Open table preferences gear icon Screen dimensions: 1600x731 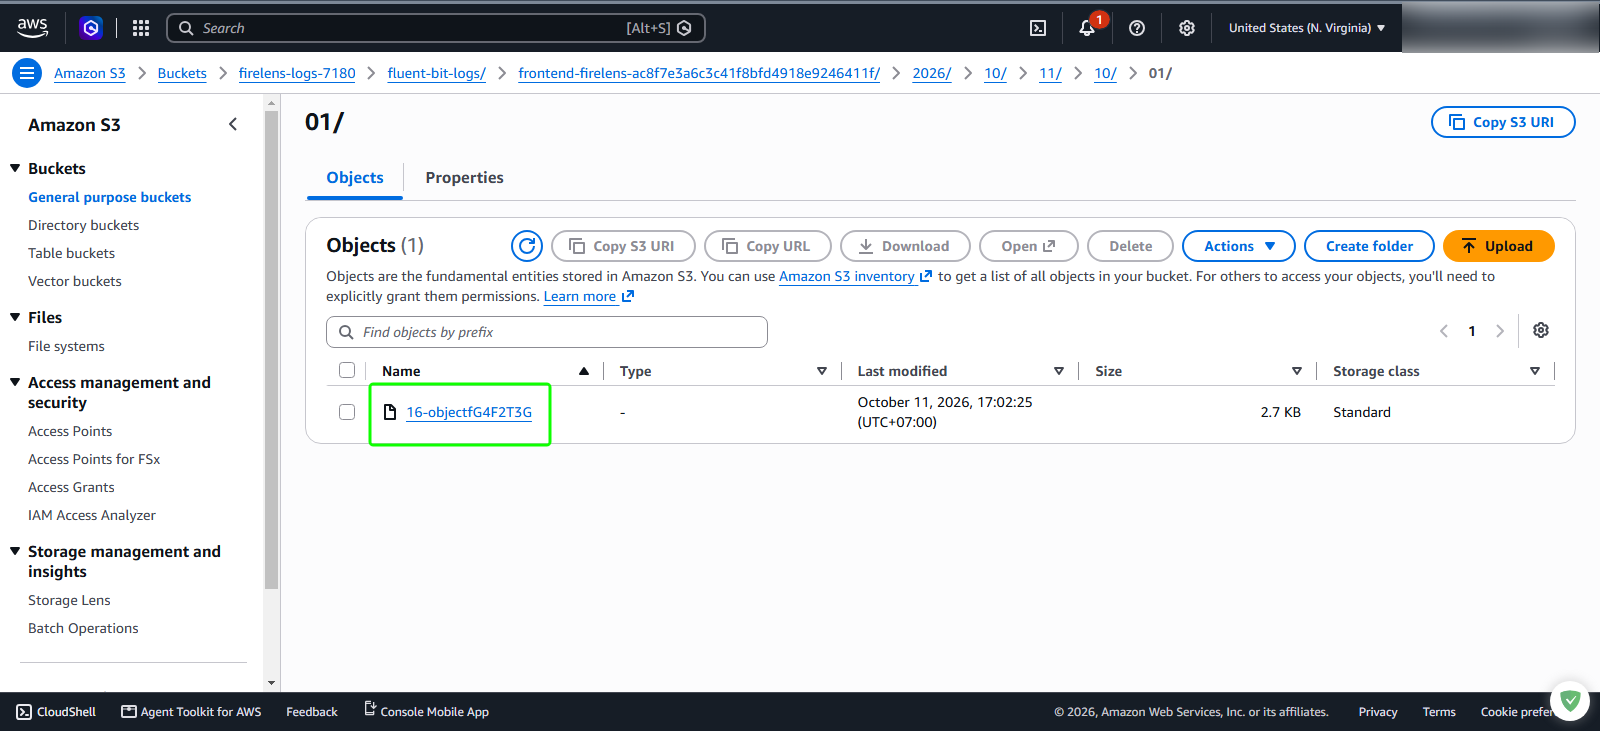[1541, 330]
